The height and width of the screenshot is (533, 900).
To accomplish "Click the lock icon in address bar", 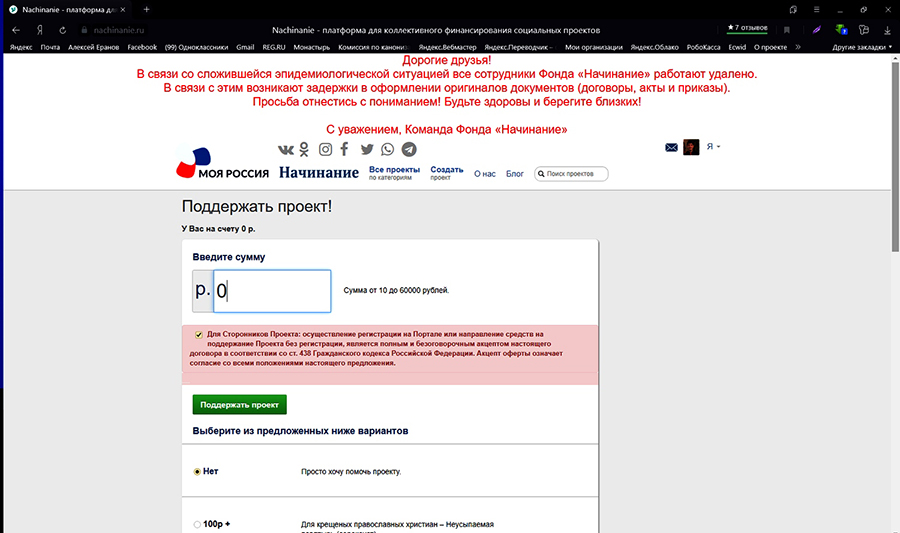I will (84, 30).
